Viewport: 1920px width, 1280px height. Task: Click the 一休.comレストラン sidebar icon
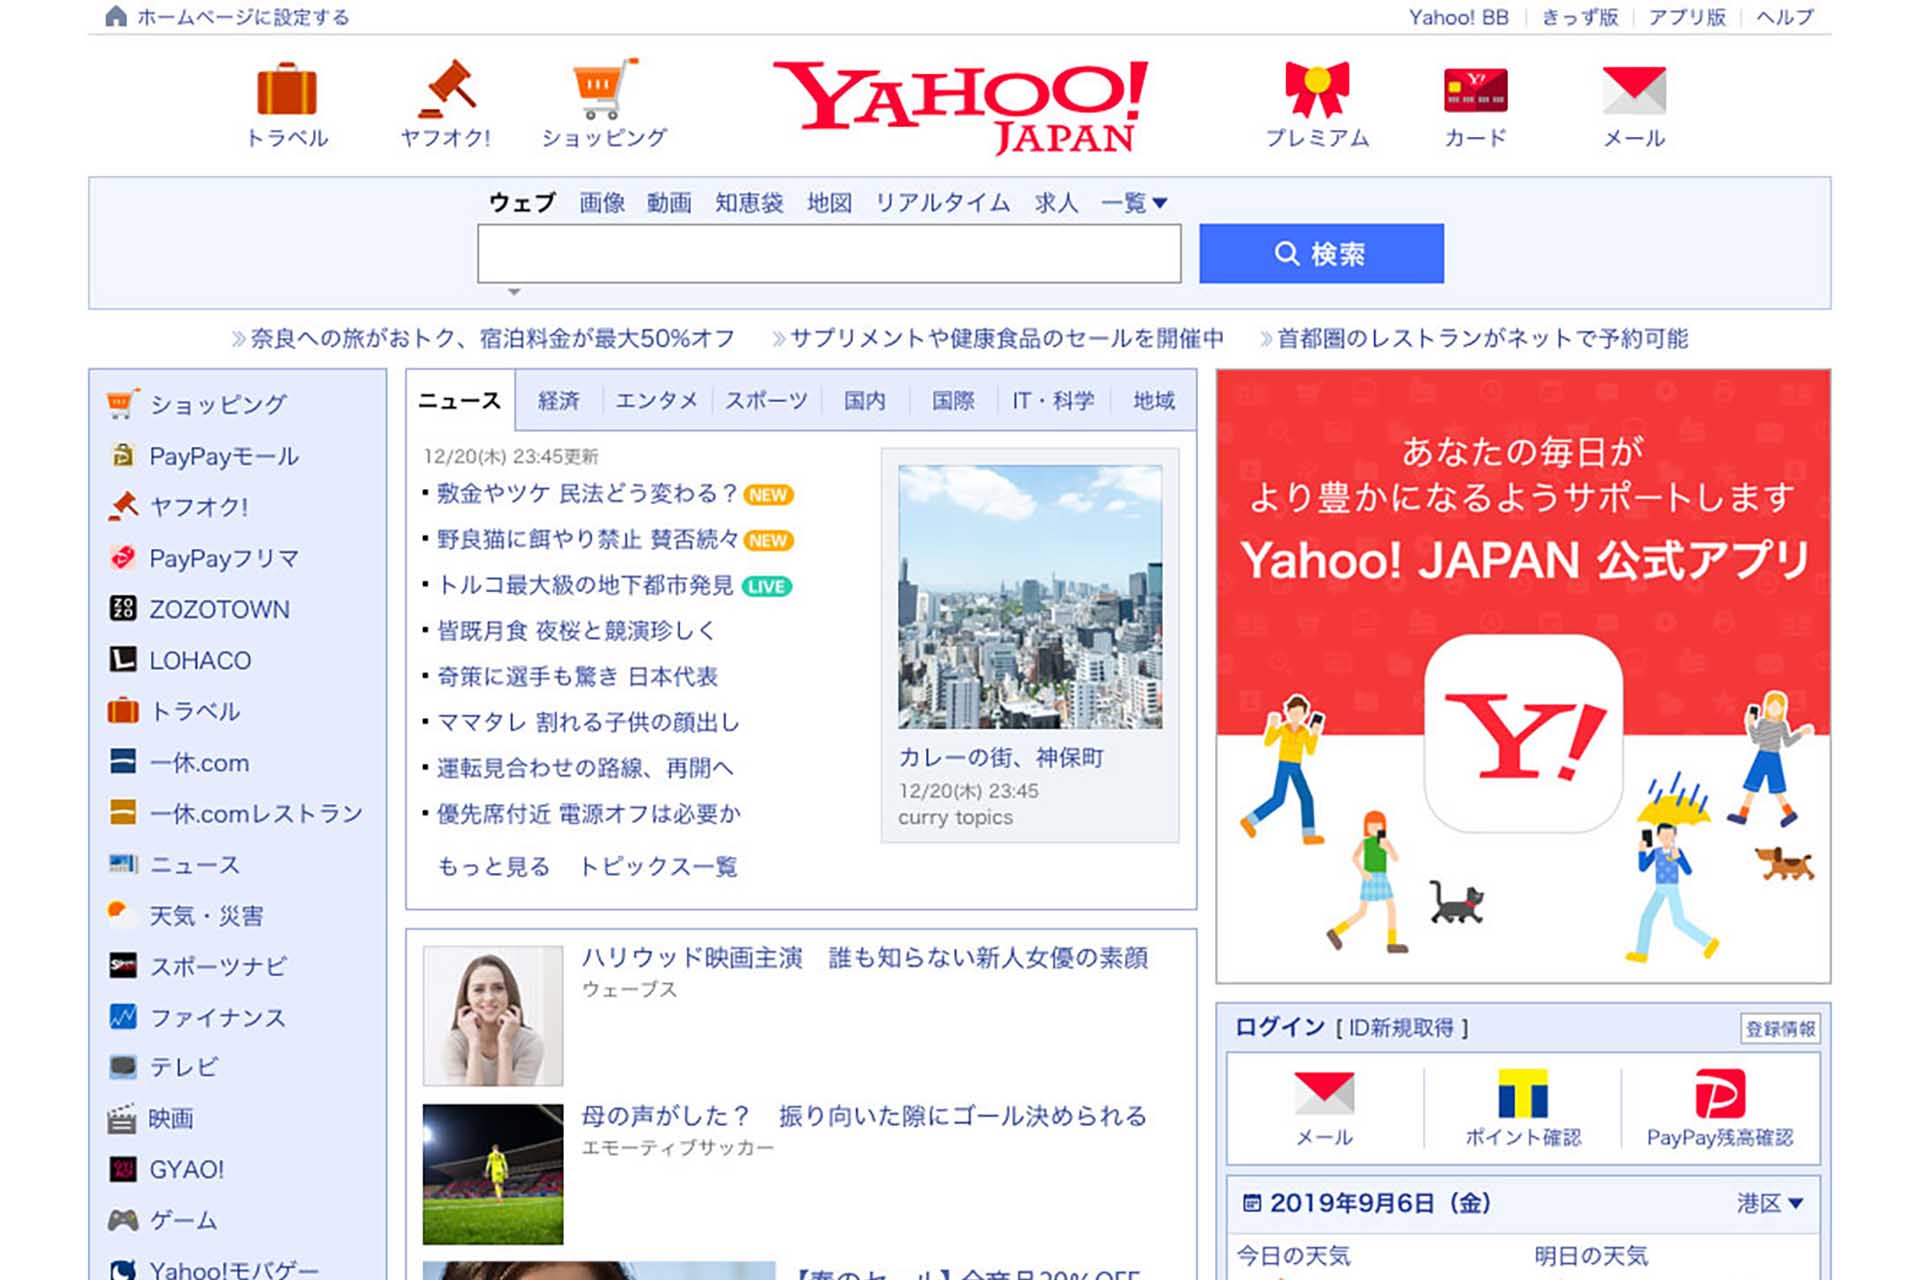tap(123, 812)
